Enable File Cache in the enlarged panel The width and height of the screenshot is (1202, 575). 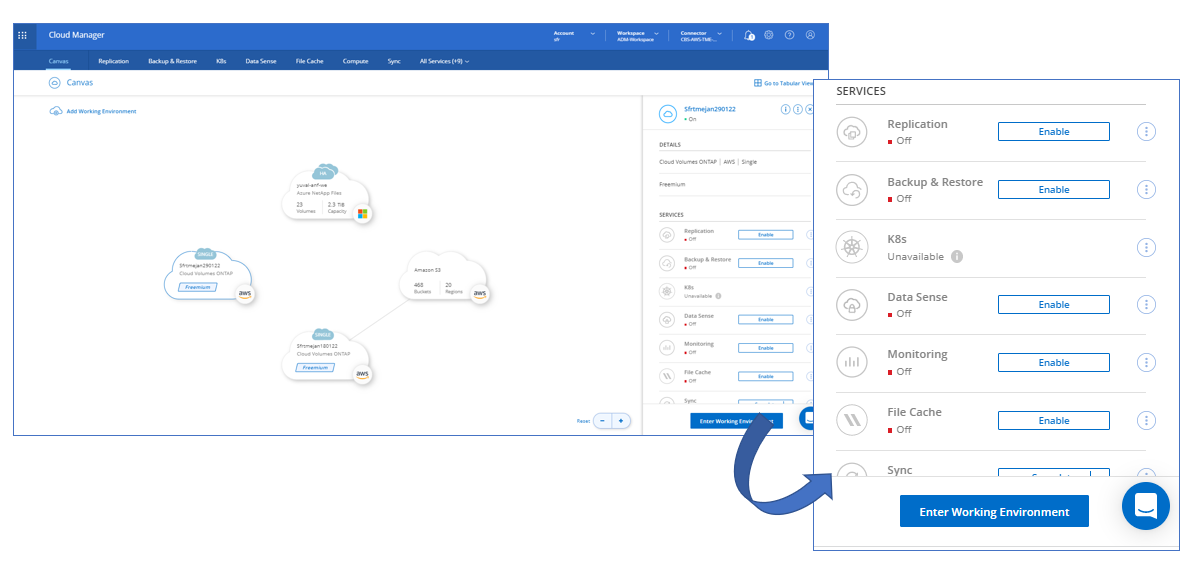point(1054,421)
